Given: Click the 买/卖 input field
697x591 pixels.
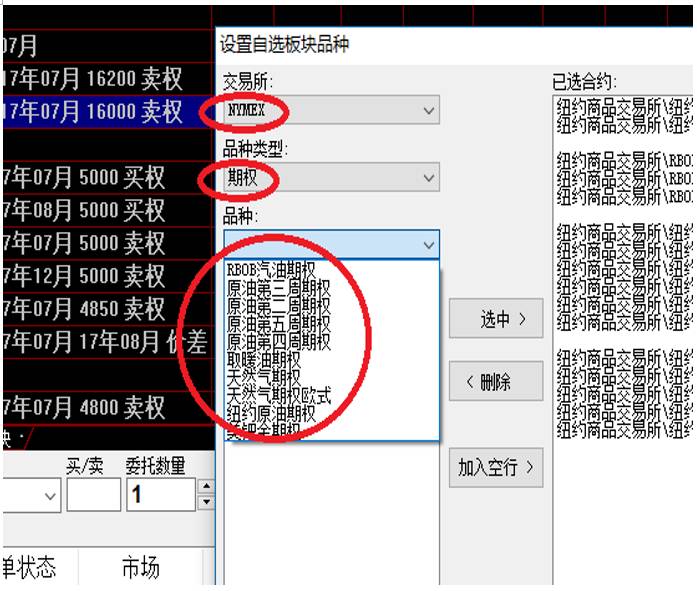Looking at the screenshot, I should [93, 495].
